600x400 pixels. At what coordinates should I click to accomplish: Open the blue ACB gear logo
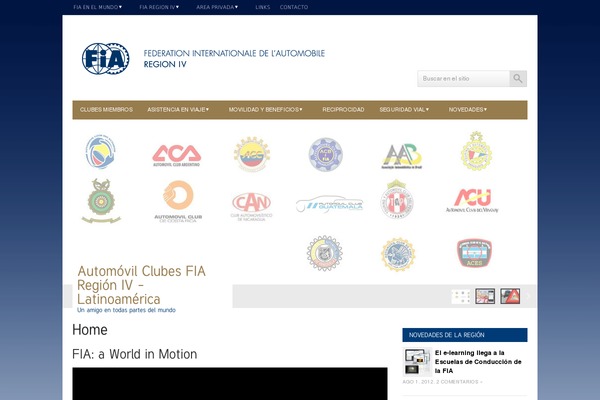(326, 155)
